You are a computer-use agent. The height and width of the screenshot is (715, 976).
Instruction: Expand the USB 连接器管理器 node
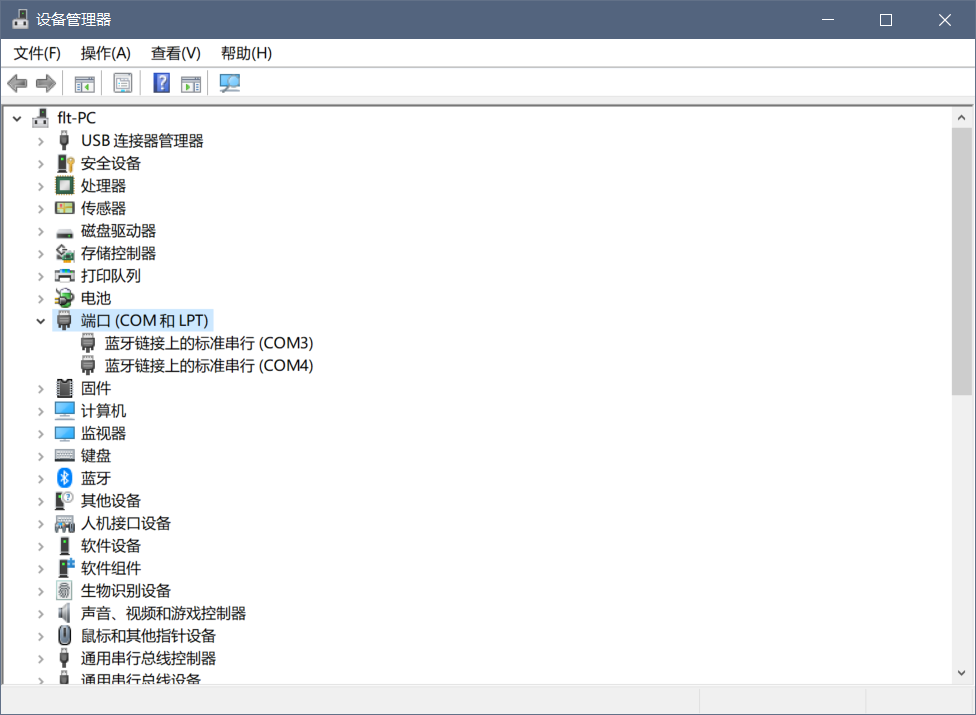point(41,141)
